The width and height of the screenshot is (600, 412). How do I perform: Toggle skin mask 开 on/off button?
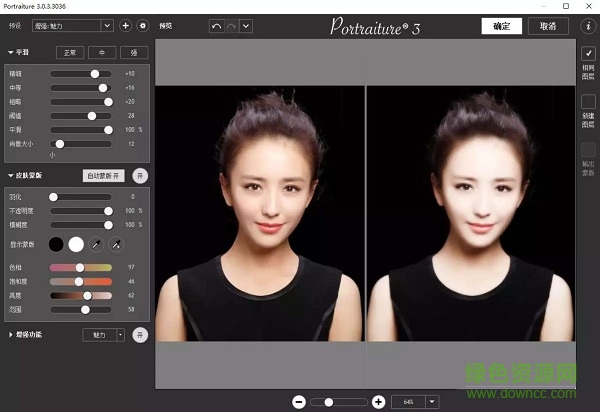[140, 175]
